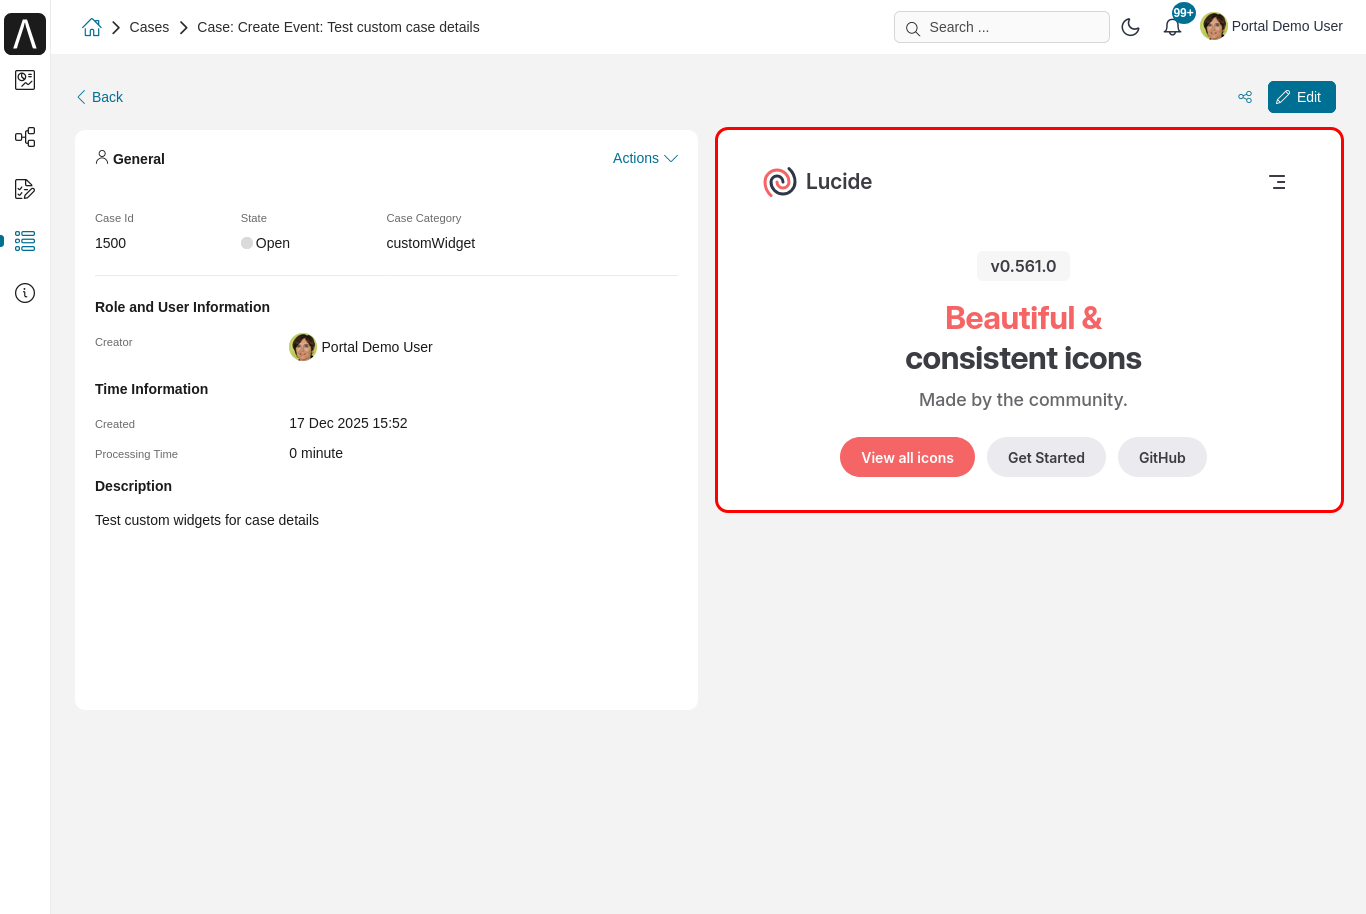Select the Cases list sidebar icon
The height and width of the screenshot is (914, 1366).
click(x=25, y=241)
